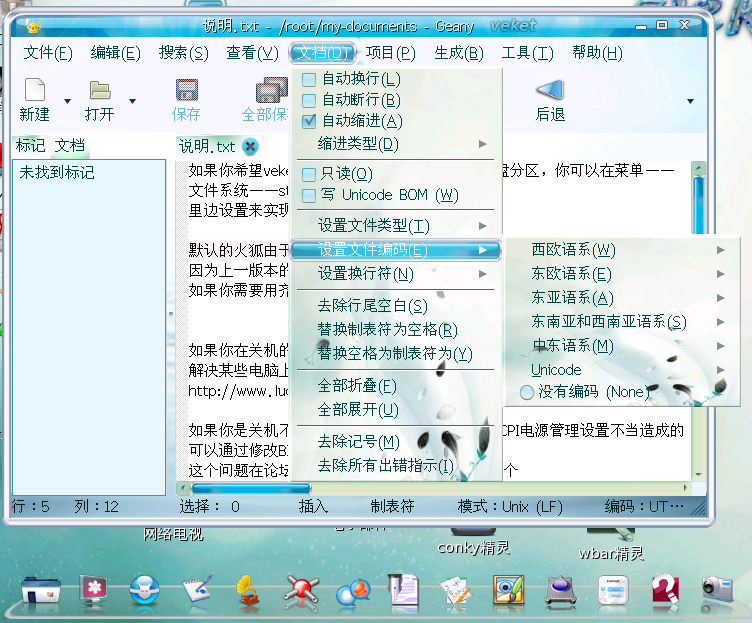752x623 pixels.
Task: Click the vertical scrollbar thumb in editor
Action: pos(698,205)
